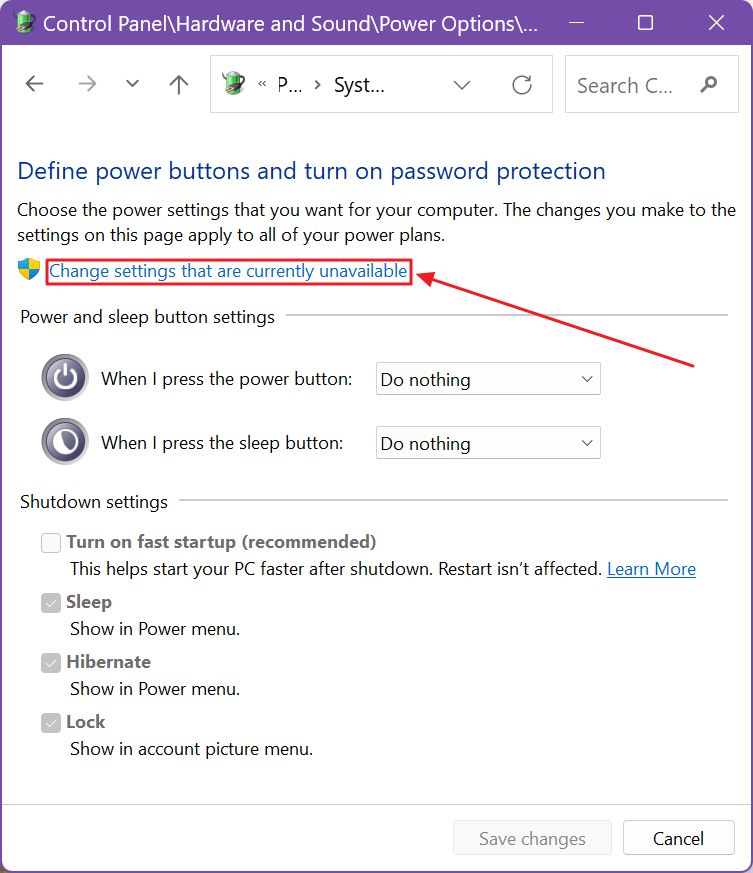The width and height of the screenshot is (753, 873).
Task: Click the Learn More link
Action: (x=651, y=568)
